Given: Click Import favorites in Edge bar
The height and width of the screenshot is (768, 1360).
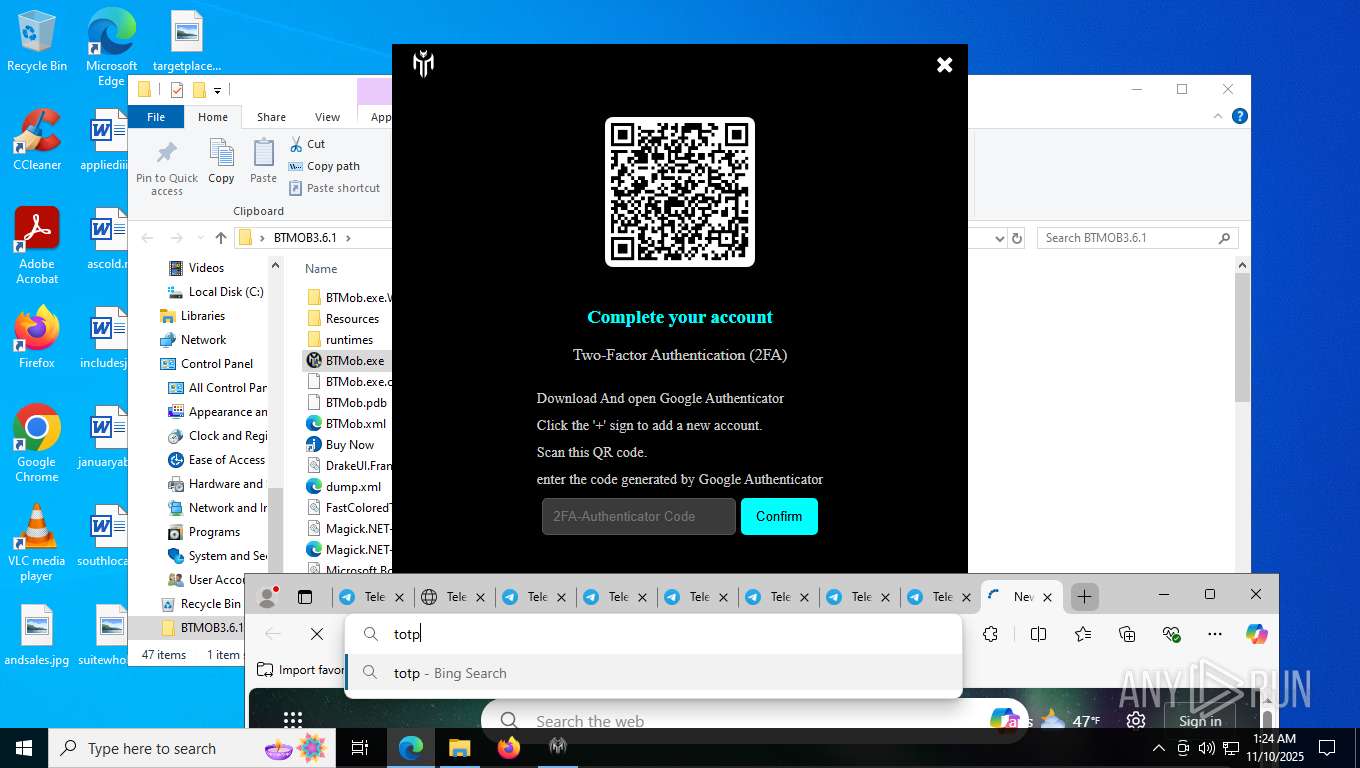Looking at the screenshot, I should click(x=301, y=670).
